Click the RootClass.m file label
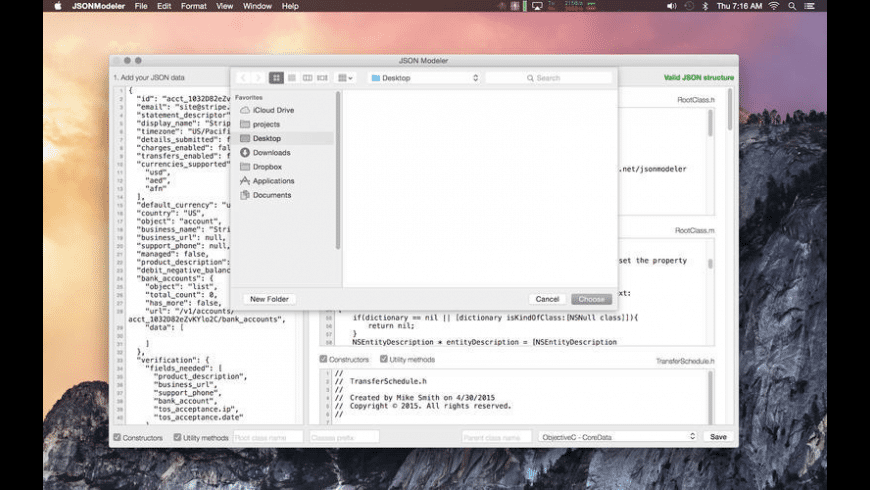 695,230
